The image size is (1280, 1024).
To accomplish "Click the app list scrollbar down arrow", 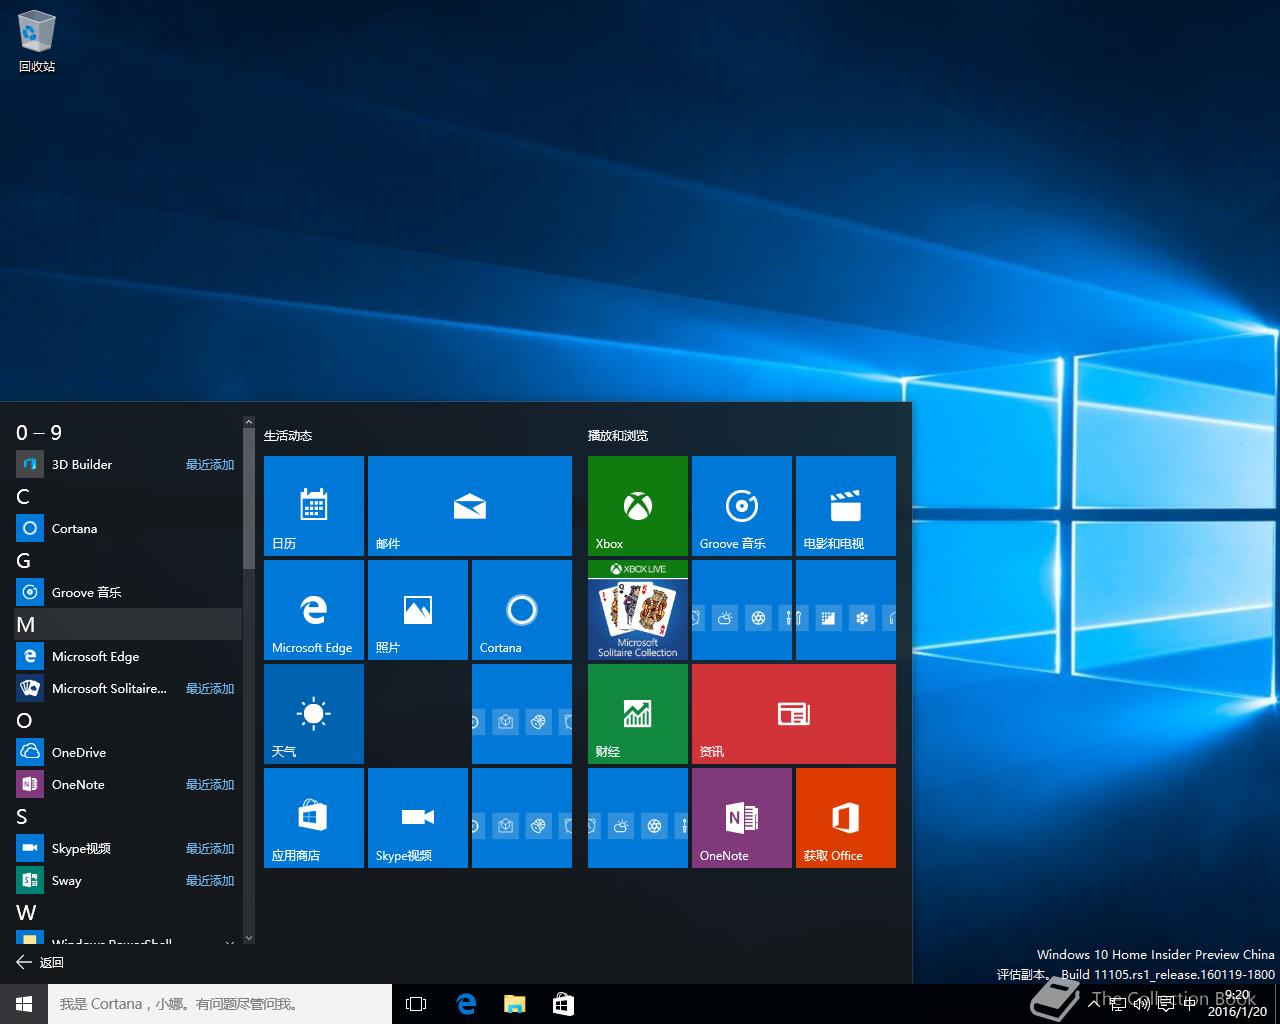I will (249, 938).
